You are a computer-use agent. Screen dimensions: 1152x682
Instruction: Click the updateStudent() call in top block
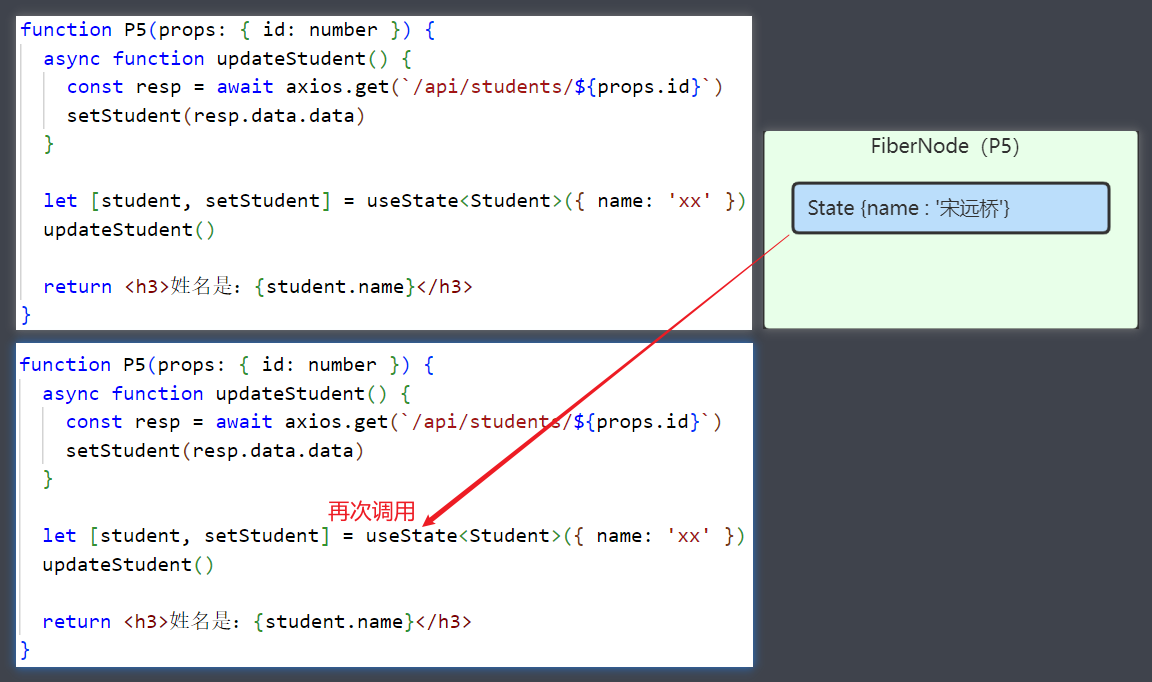pos(130,230)
